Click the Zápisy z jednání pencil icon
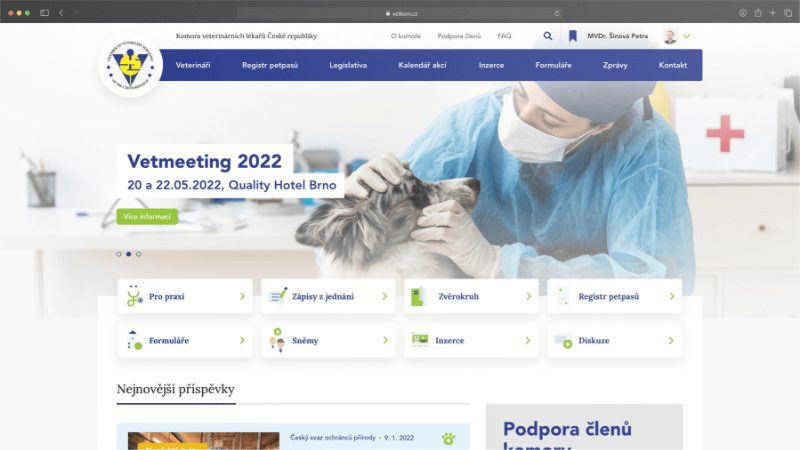This screenshot has width=800, height=450. click(x=277, y=297)
